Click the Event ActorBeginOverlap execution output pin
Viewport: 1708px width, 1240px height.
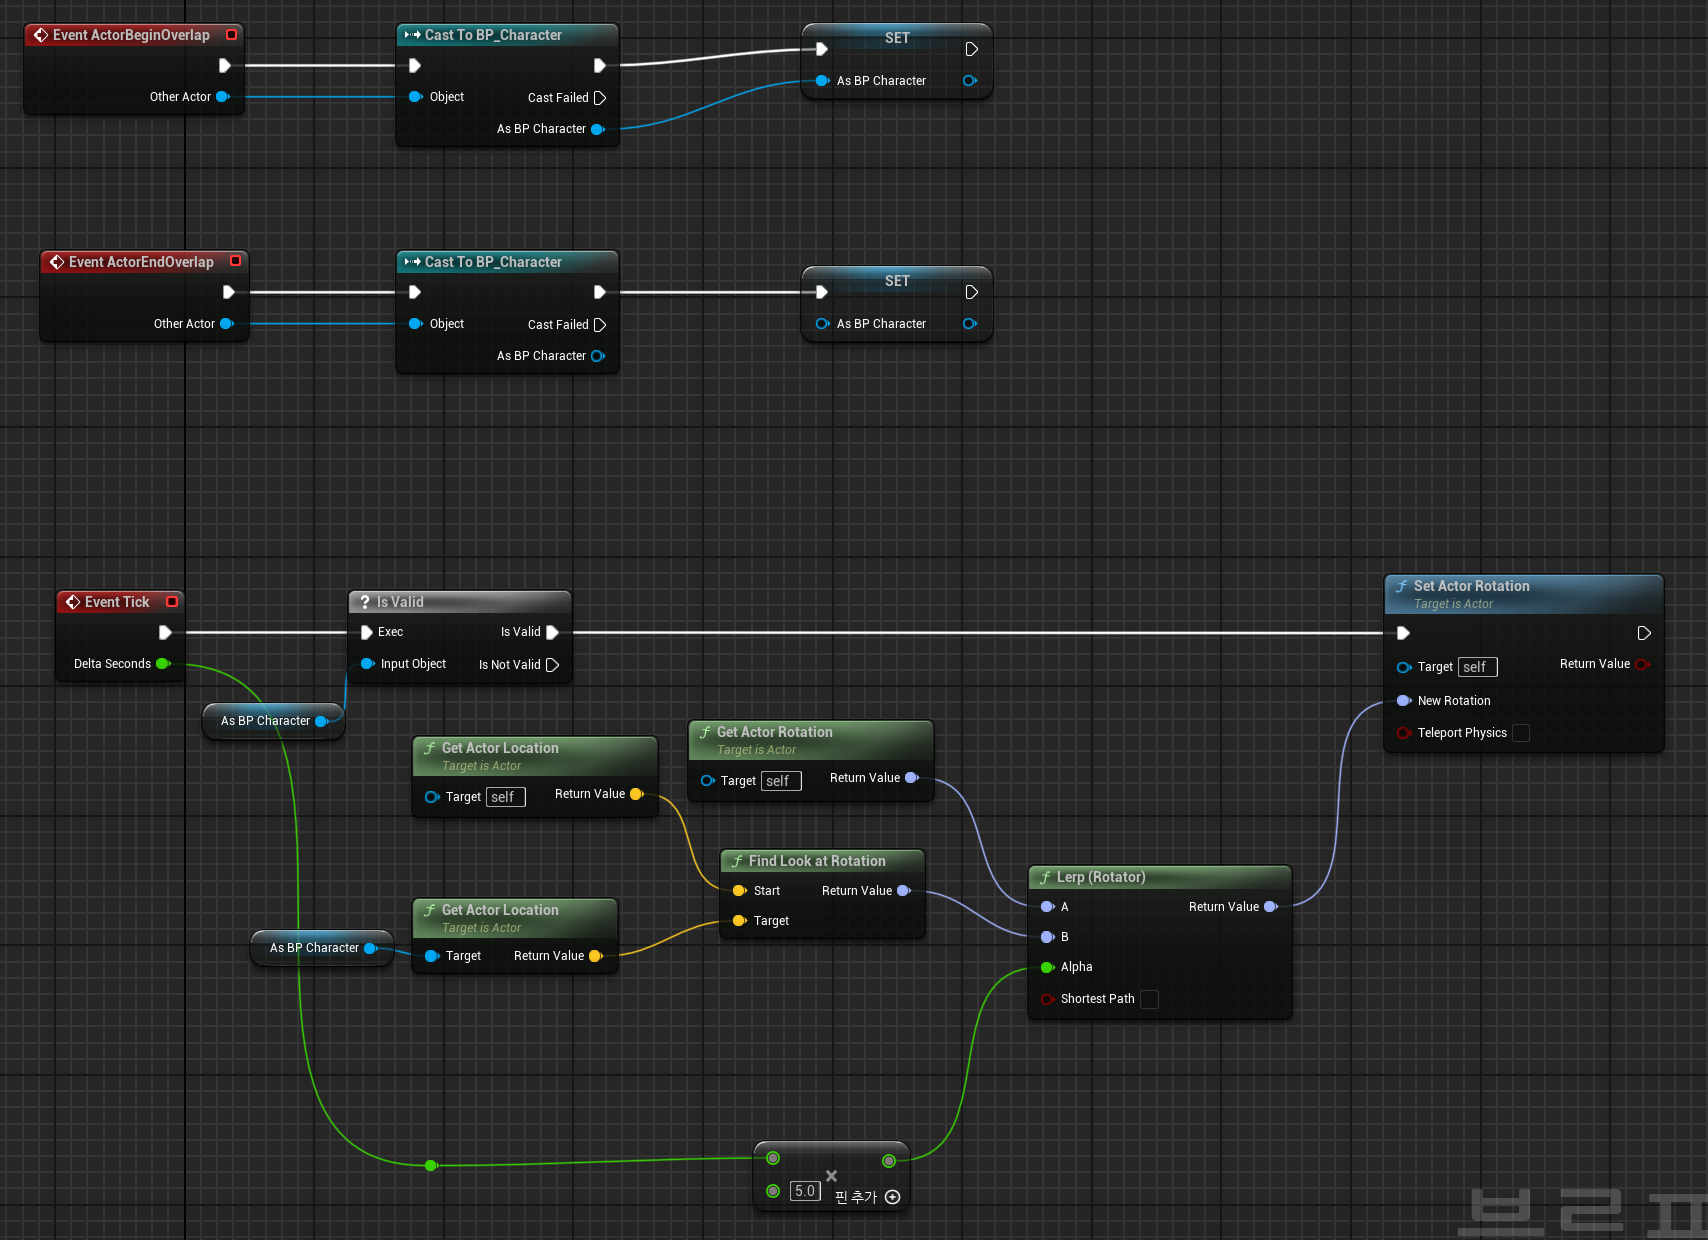(225, 66)
